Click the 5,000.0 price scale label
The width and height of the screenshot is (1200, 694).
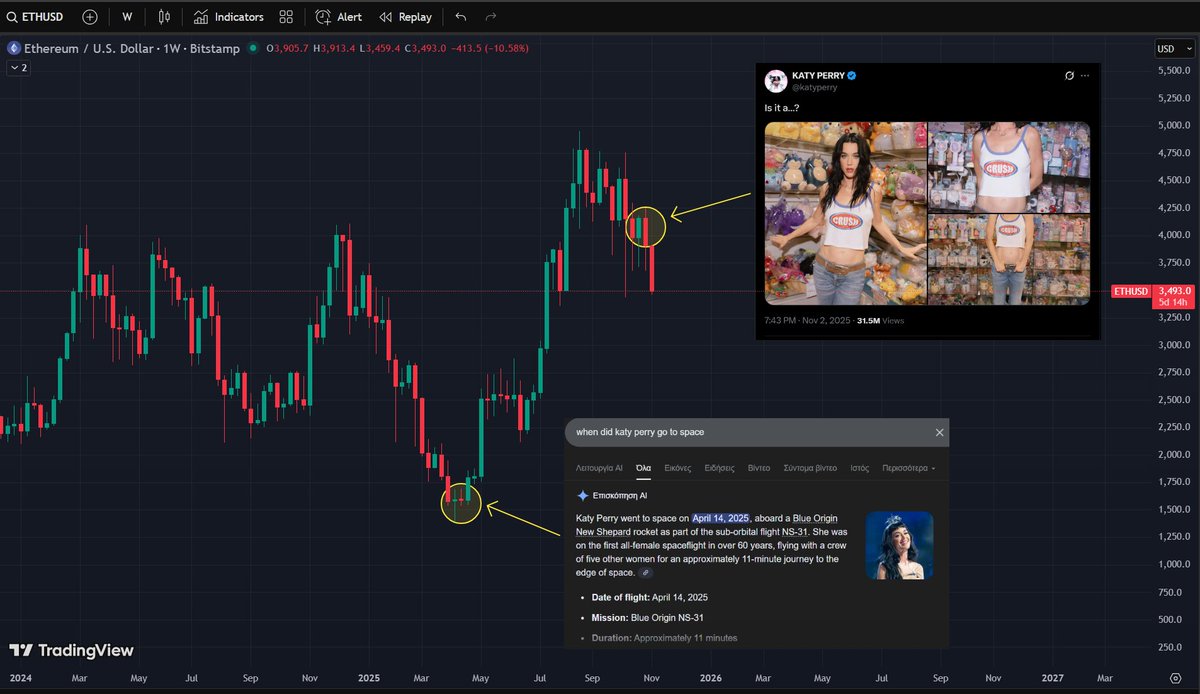point(1175,125)
